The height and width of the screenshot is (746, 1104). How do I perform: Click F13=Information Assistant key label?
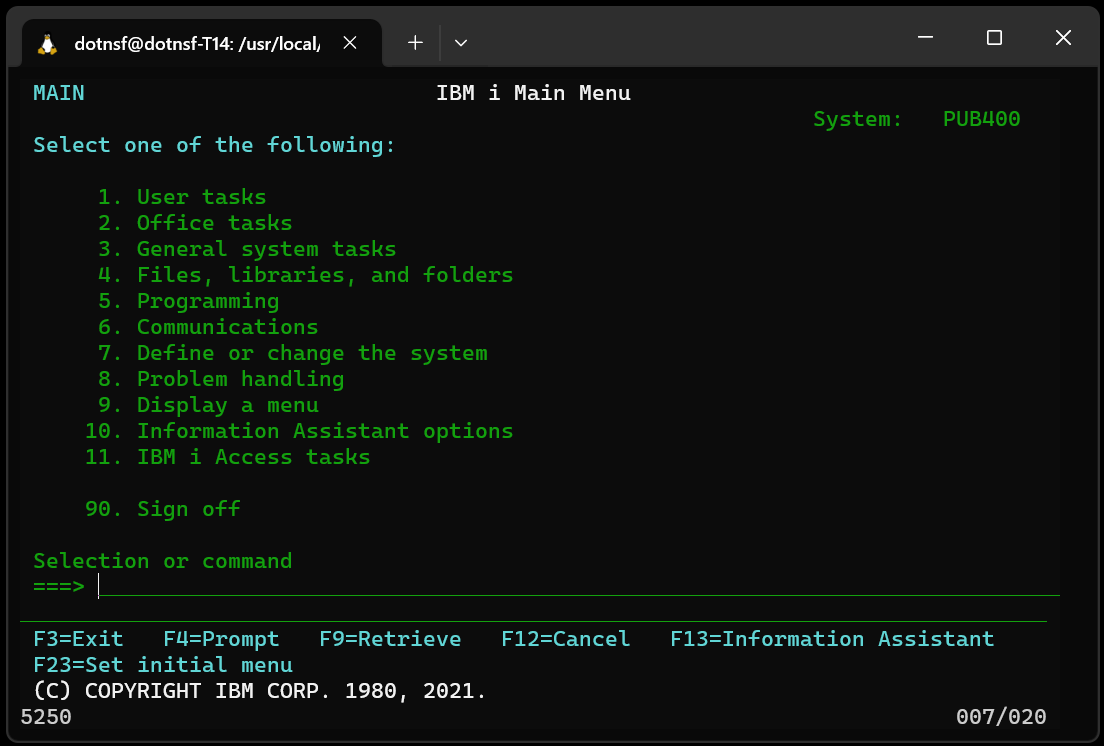832,639
